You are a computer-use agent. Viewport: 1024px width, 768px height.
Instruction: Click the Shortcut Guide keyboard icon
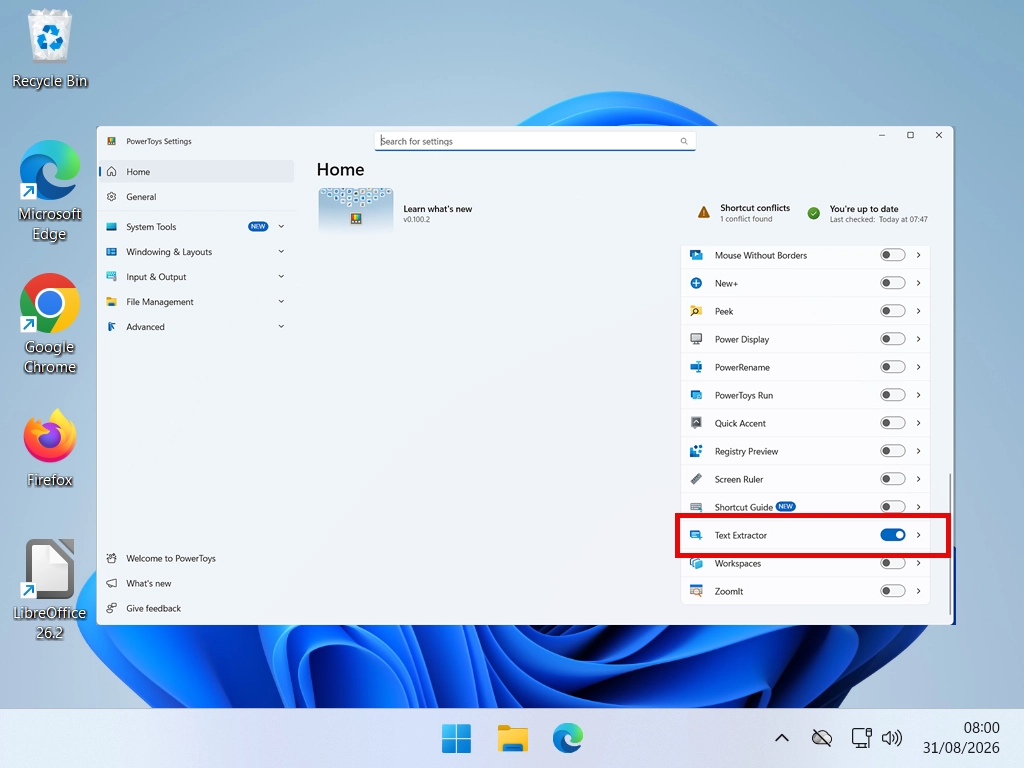[x=696, y=507]
